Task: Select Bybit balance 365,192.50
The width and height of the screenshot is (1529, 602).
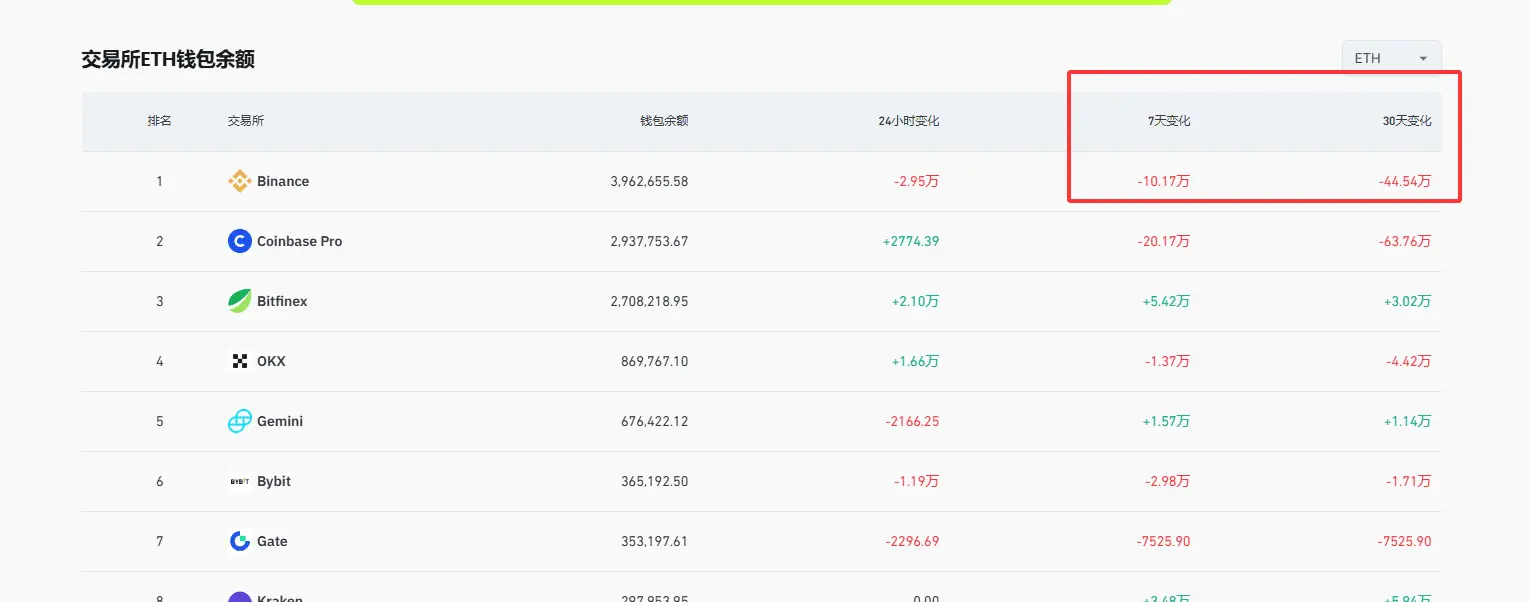Action: tap(655, 481)
